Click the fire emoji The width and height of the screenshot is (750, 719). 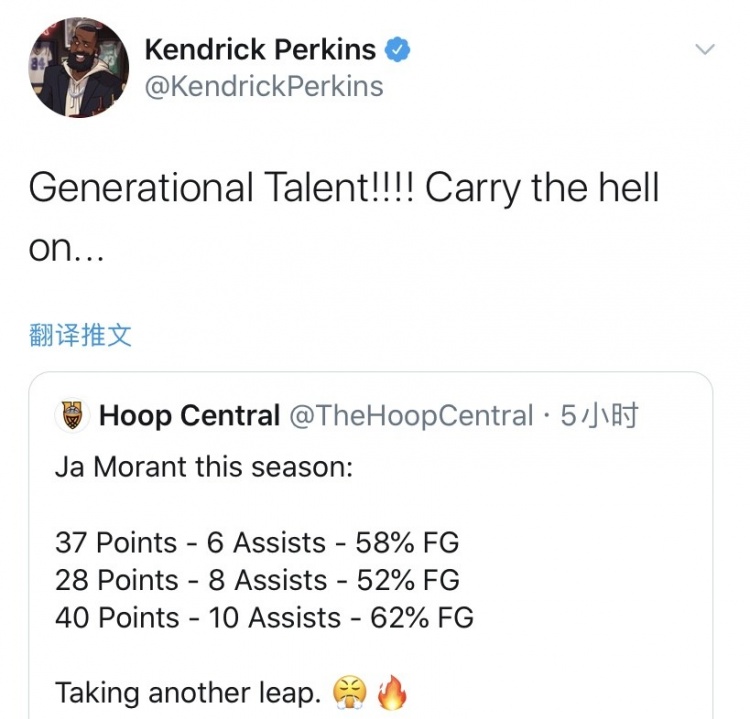tap(393, 692)
